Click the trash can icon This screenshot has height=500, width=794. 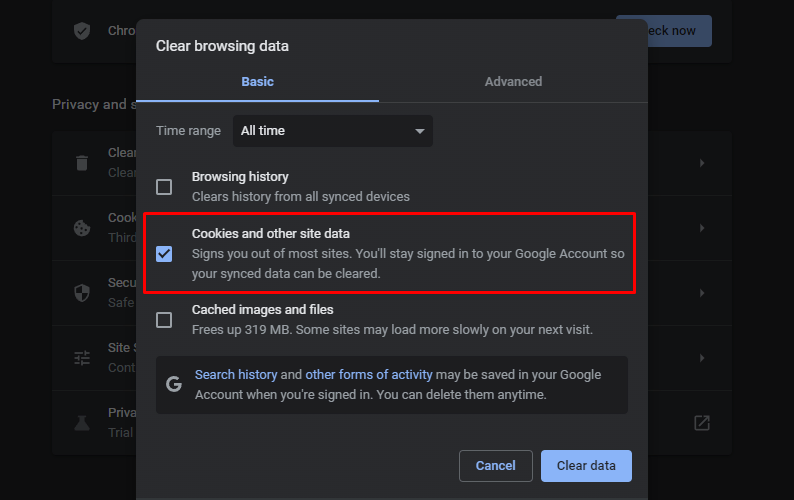click(82, 163)
